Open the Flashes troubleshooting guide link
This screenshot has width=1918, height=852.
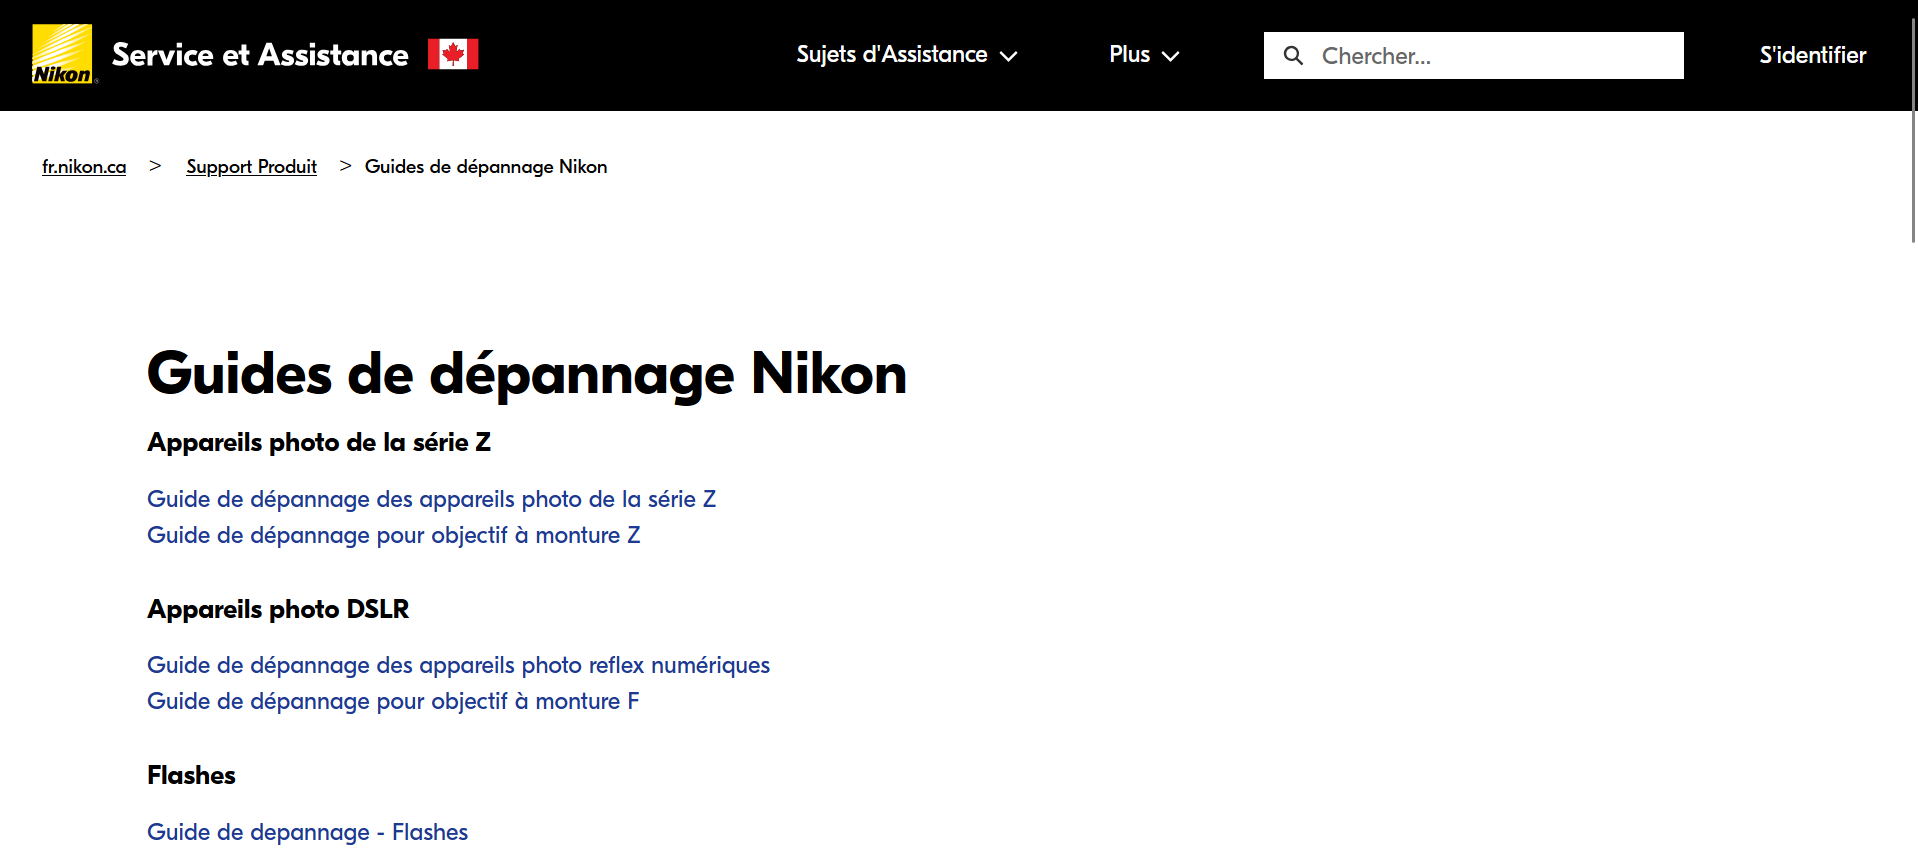[307, 832]
